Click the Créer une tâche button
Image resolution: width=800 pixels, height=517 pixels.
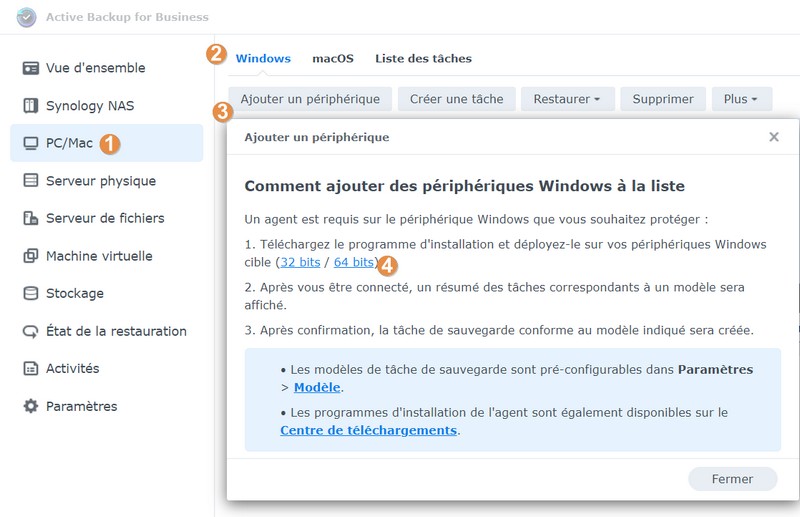(457, 99)
